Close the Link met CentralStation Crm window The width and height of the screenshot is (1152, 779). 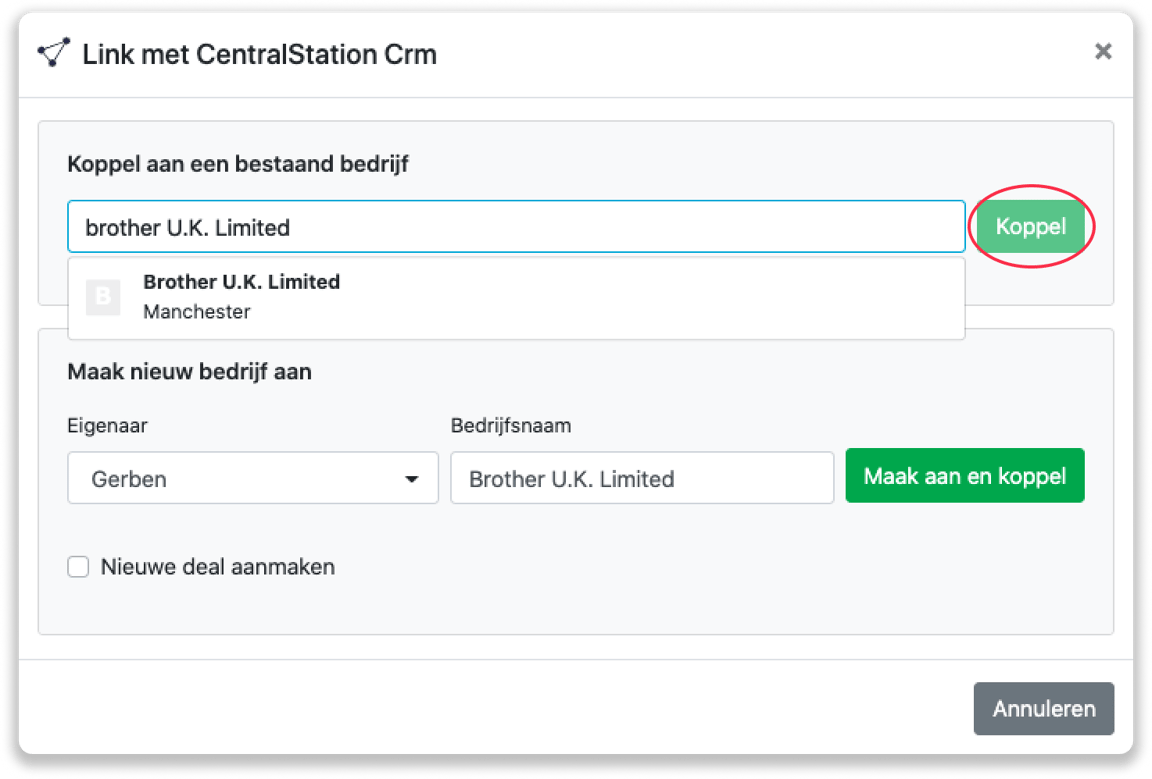(x=1103, y=51)
